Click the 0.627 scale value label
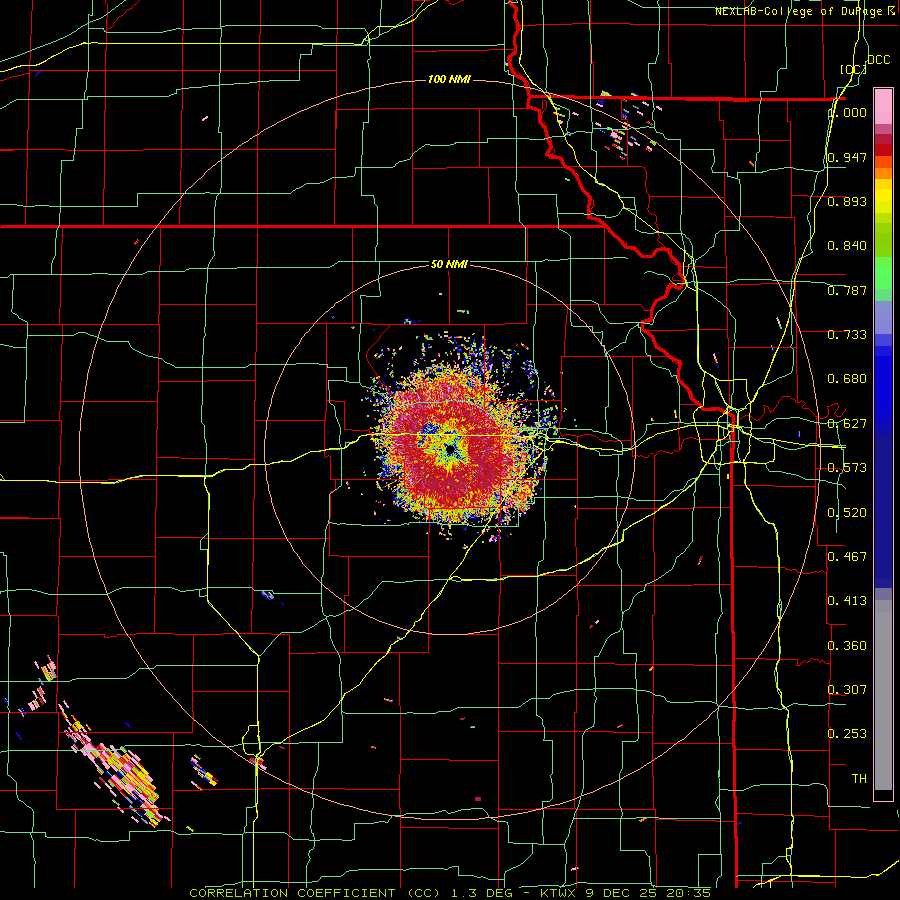Image resolution: width=900 pixels, height=900 pixels. [847, 424]
